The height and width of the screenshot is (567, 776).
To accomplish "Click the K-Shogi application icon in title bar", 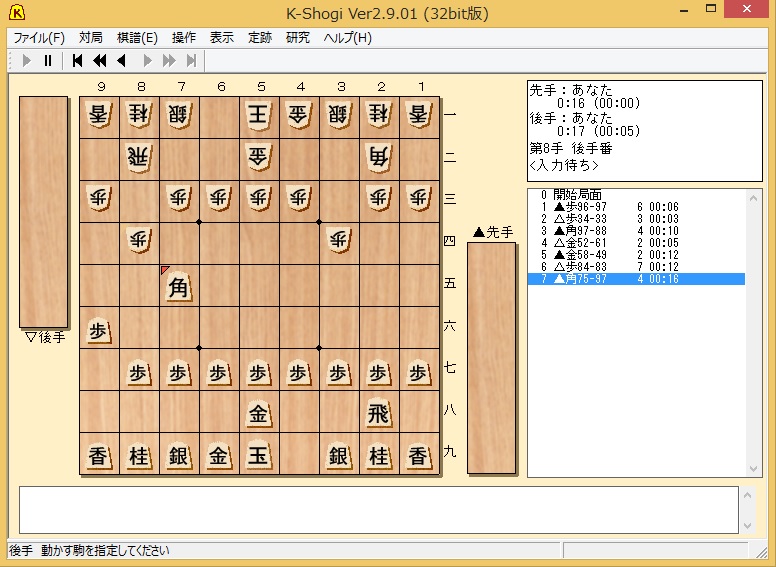I will [x=17, y=13].
